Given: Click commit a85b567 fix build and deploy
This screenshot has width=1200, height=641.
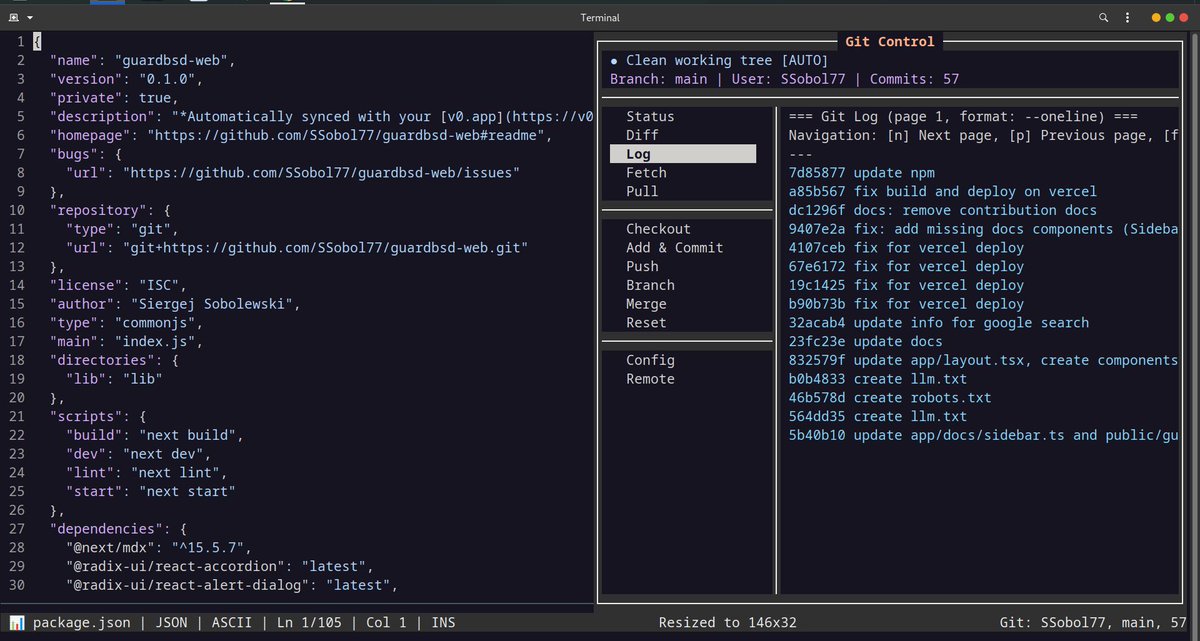Looking at the screenshot, I should (x=942, y=191).
